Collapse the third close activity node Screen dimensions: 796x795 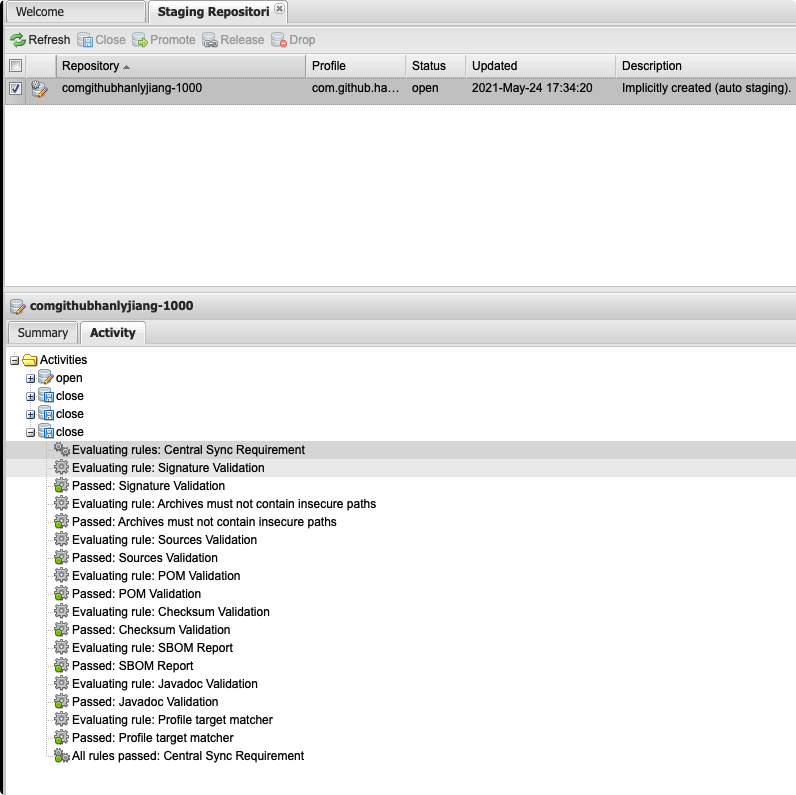coord(30,433)
